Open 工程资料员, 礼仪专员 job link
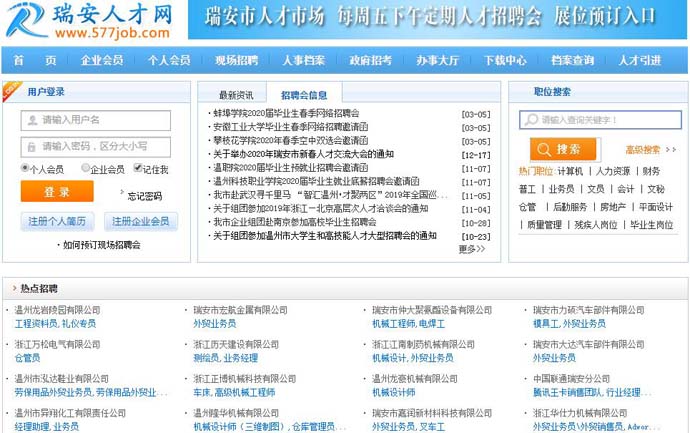The height and width of the screenshot is (433, 690). coord(55,324)
